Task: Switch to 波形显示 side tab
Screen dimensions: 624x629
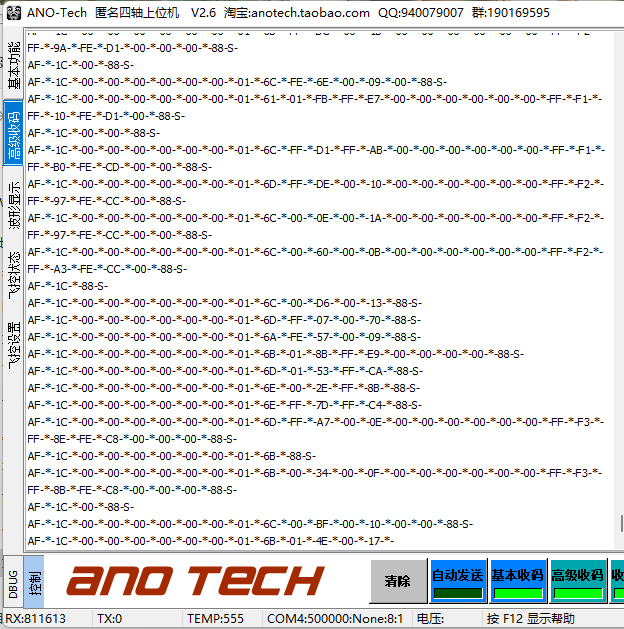Action: (13, 205)
